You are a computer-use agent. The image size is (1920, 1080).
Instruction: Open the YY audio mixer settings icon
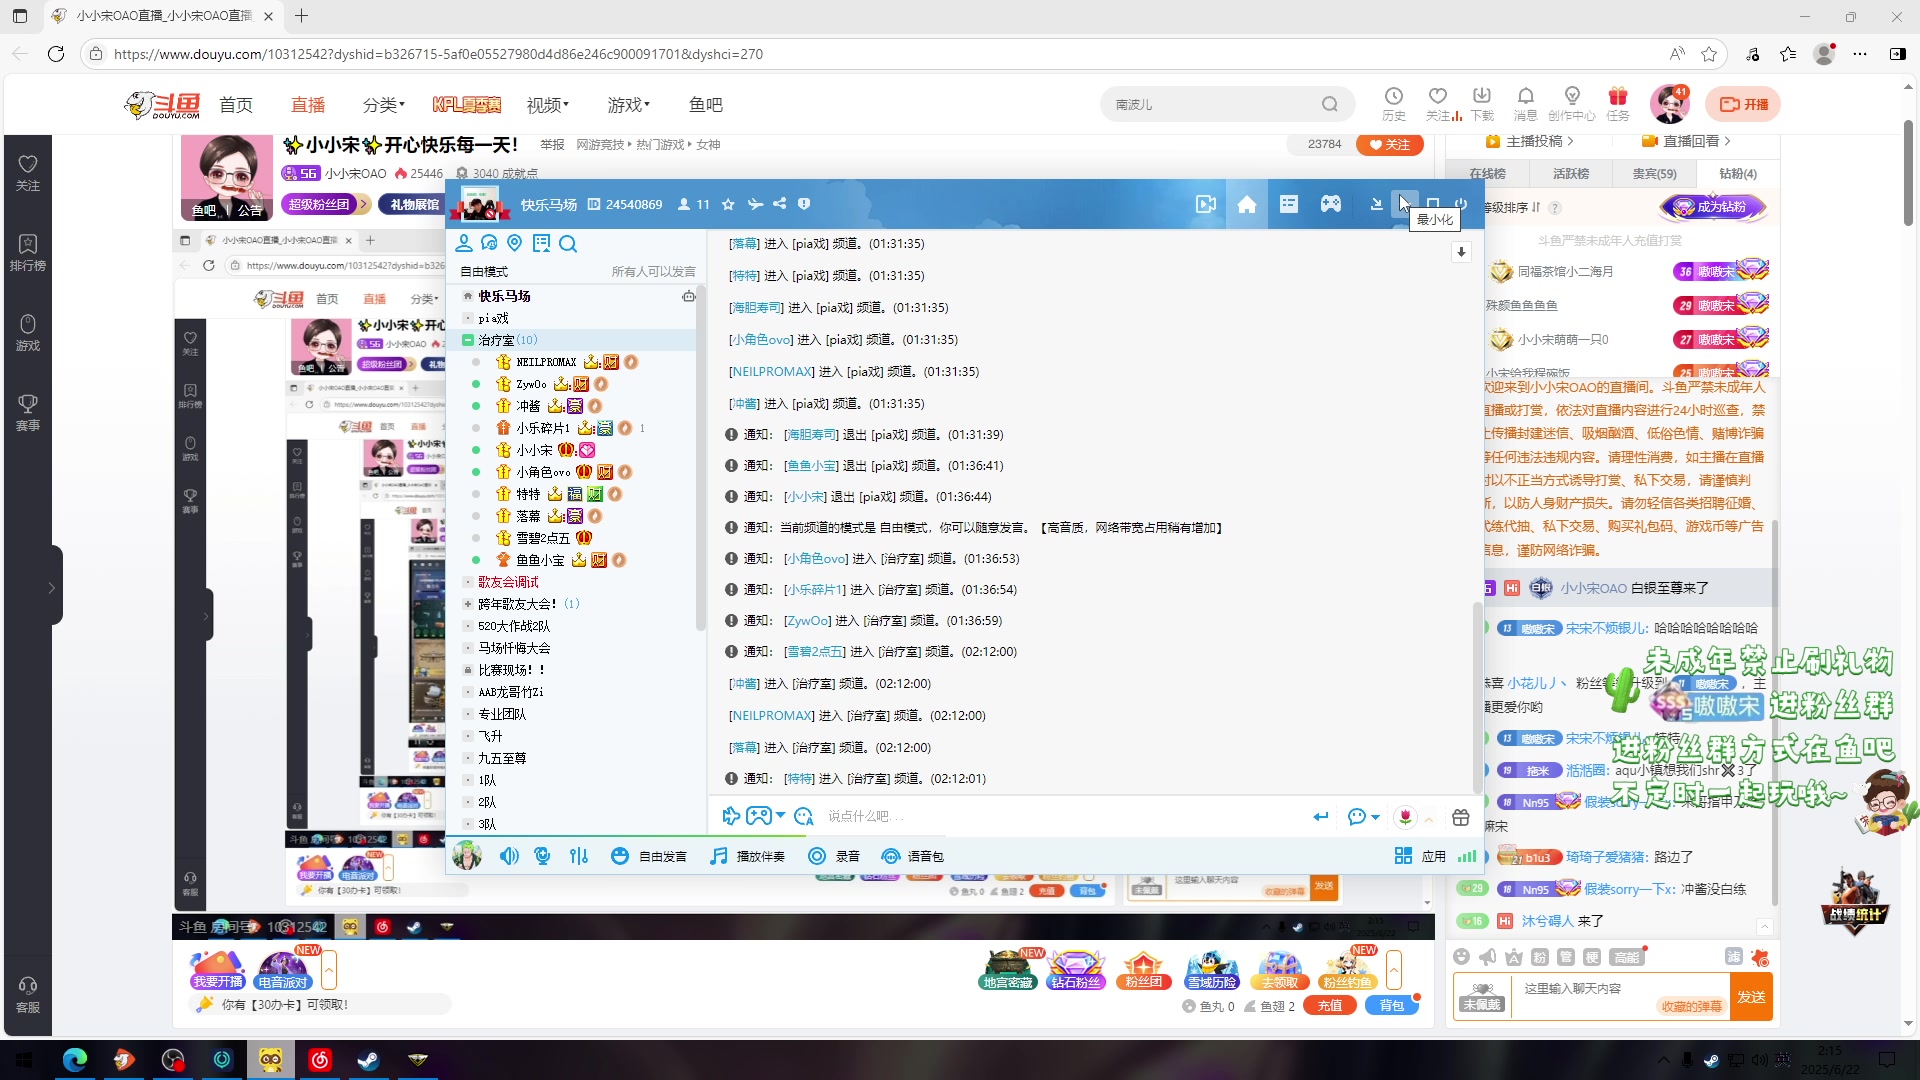tap(579, 856)
